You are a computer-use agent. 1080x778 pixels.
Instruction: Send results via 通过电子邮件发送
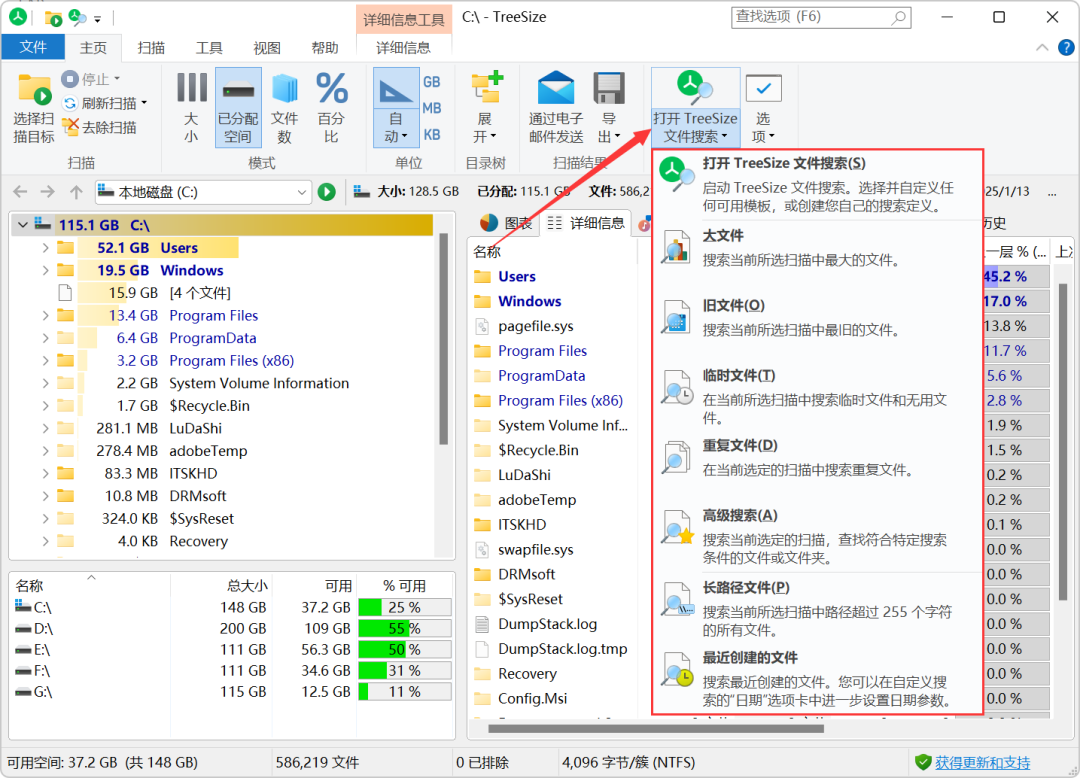(556, 107)
